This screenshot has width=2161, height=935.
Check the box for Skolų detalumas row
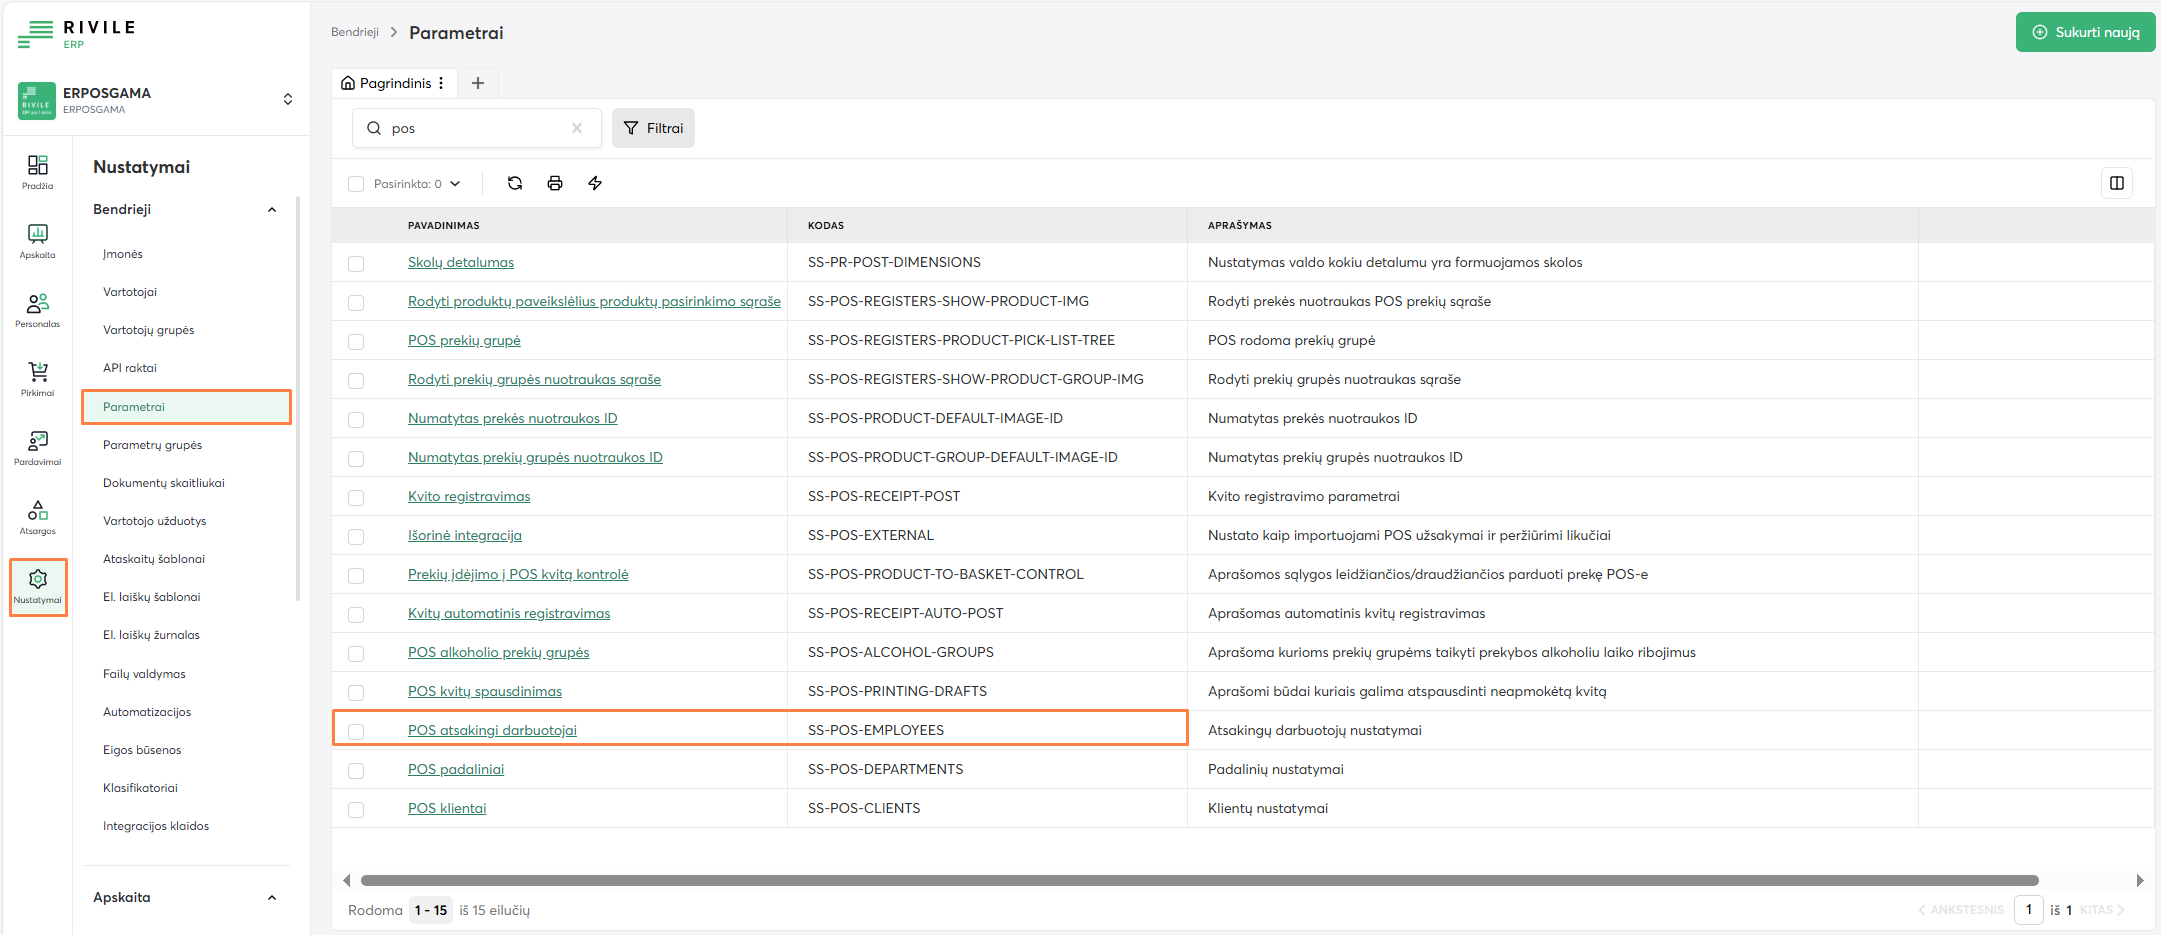356,264
